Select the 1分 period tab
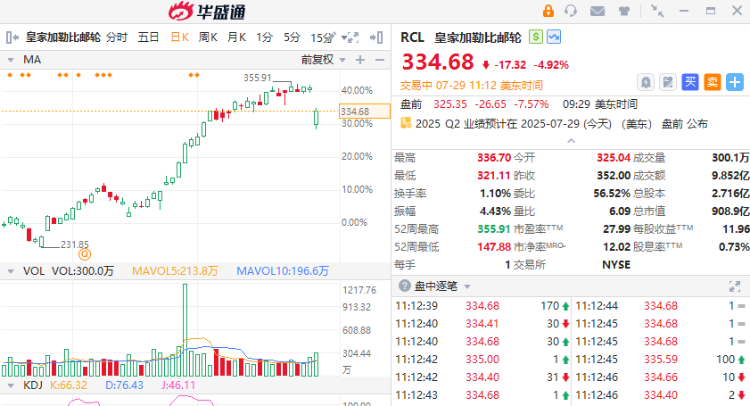 click(x=264, y=37)
